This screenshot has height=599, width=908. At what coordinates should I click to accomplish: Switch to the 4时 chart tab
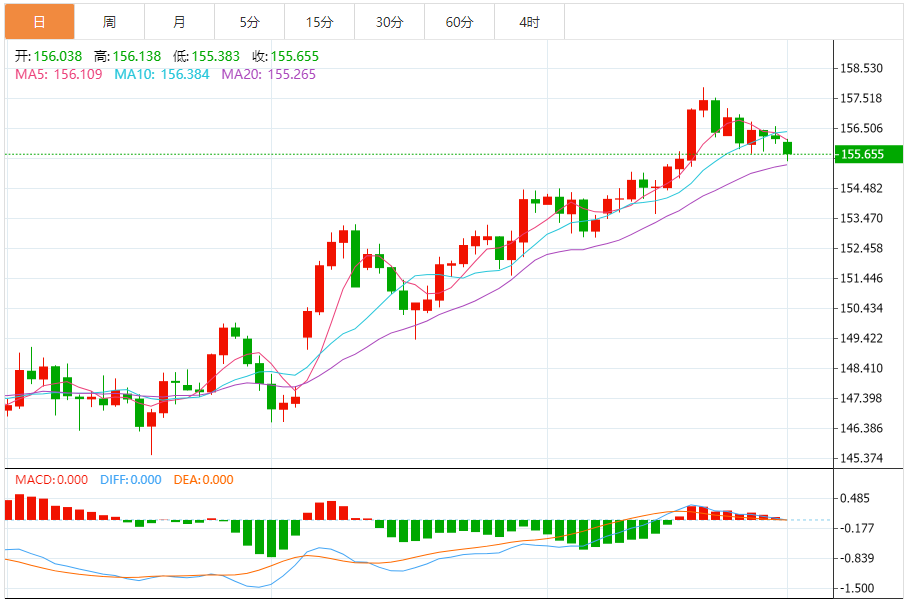(529, 21)
